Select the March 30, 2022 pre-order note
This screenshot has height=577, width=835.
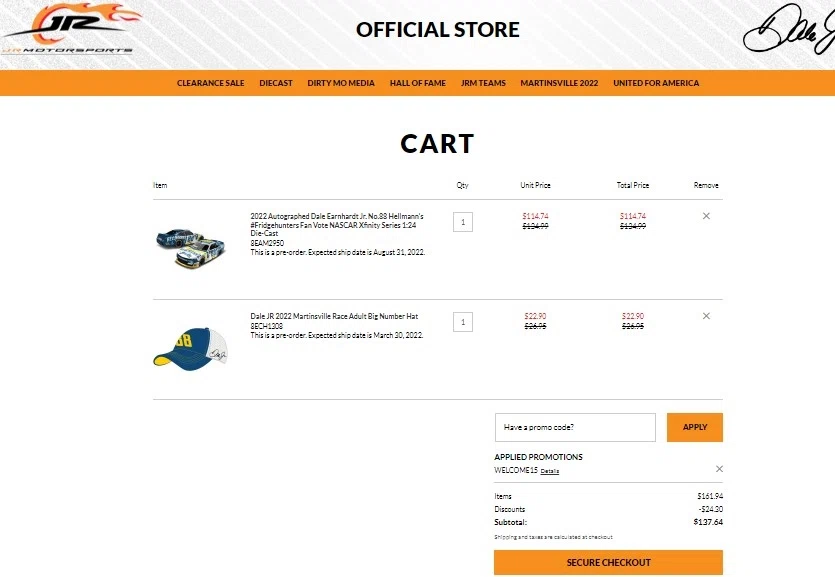click(337, 335)
